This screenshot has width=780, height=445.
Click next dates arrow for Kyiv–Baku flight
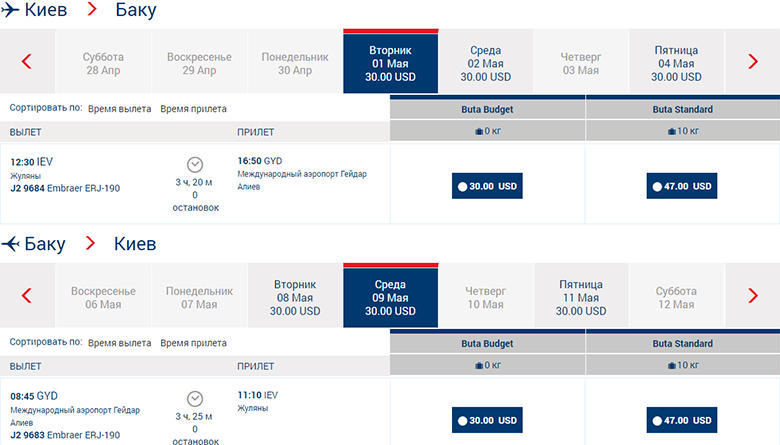tap(753, 62)
